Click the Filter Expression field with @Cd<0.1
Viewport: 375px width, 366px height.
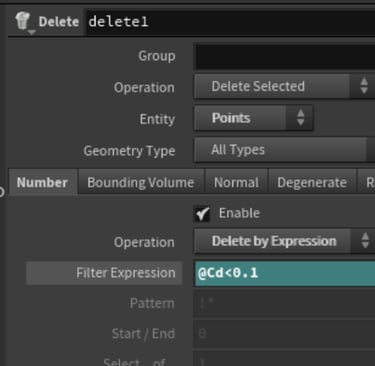[x=285, y=273]
